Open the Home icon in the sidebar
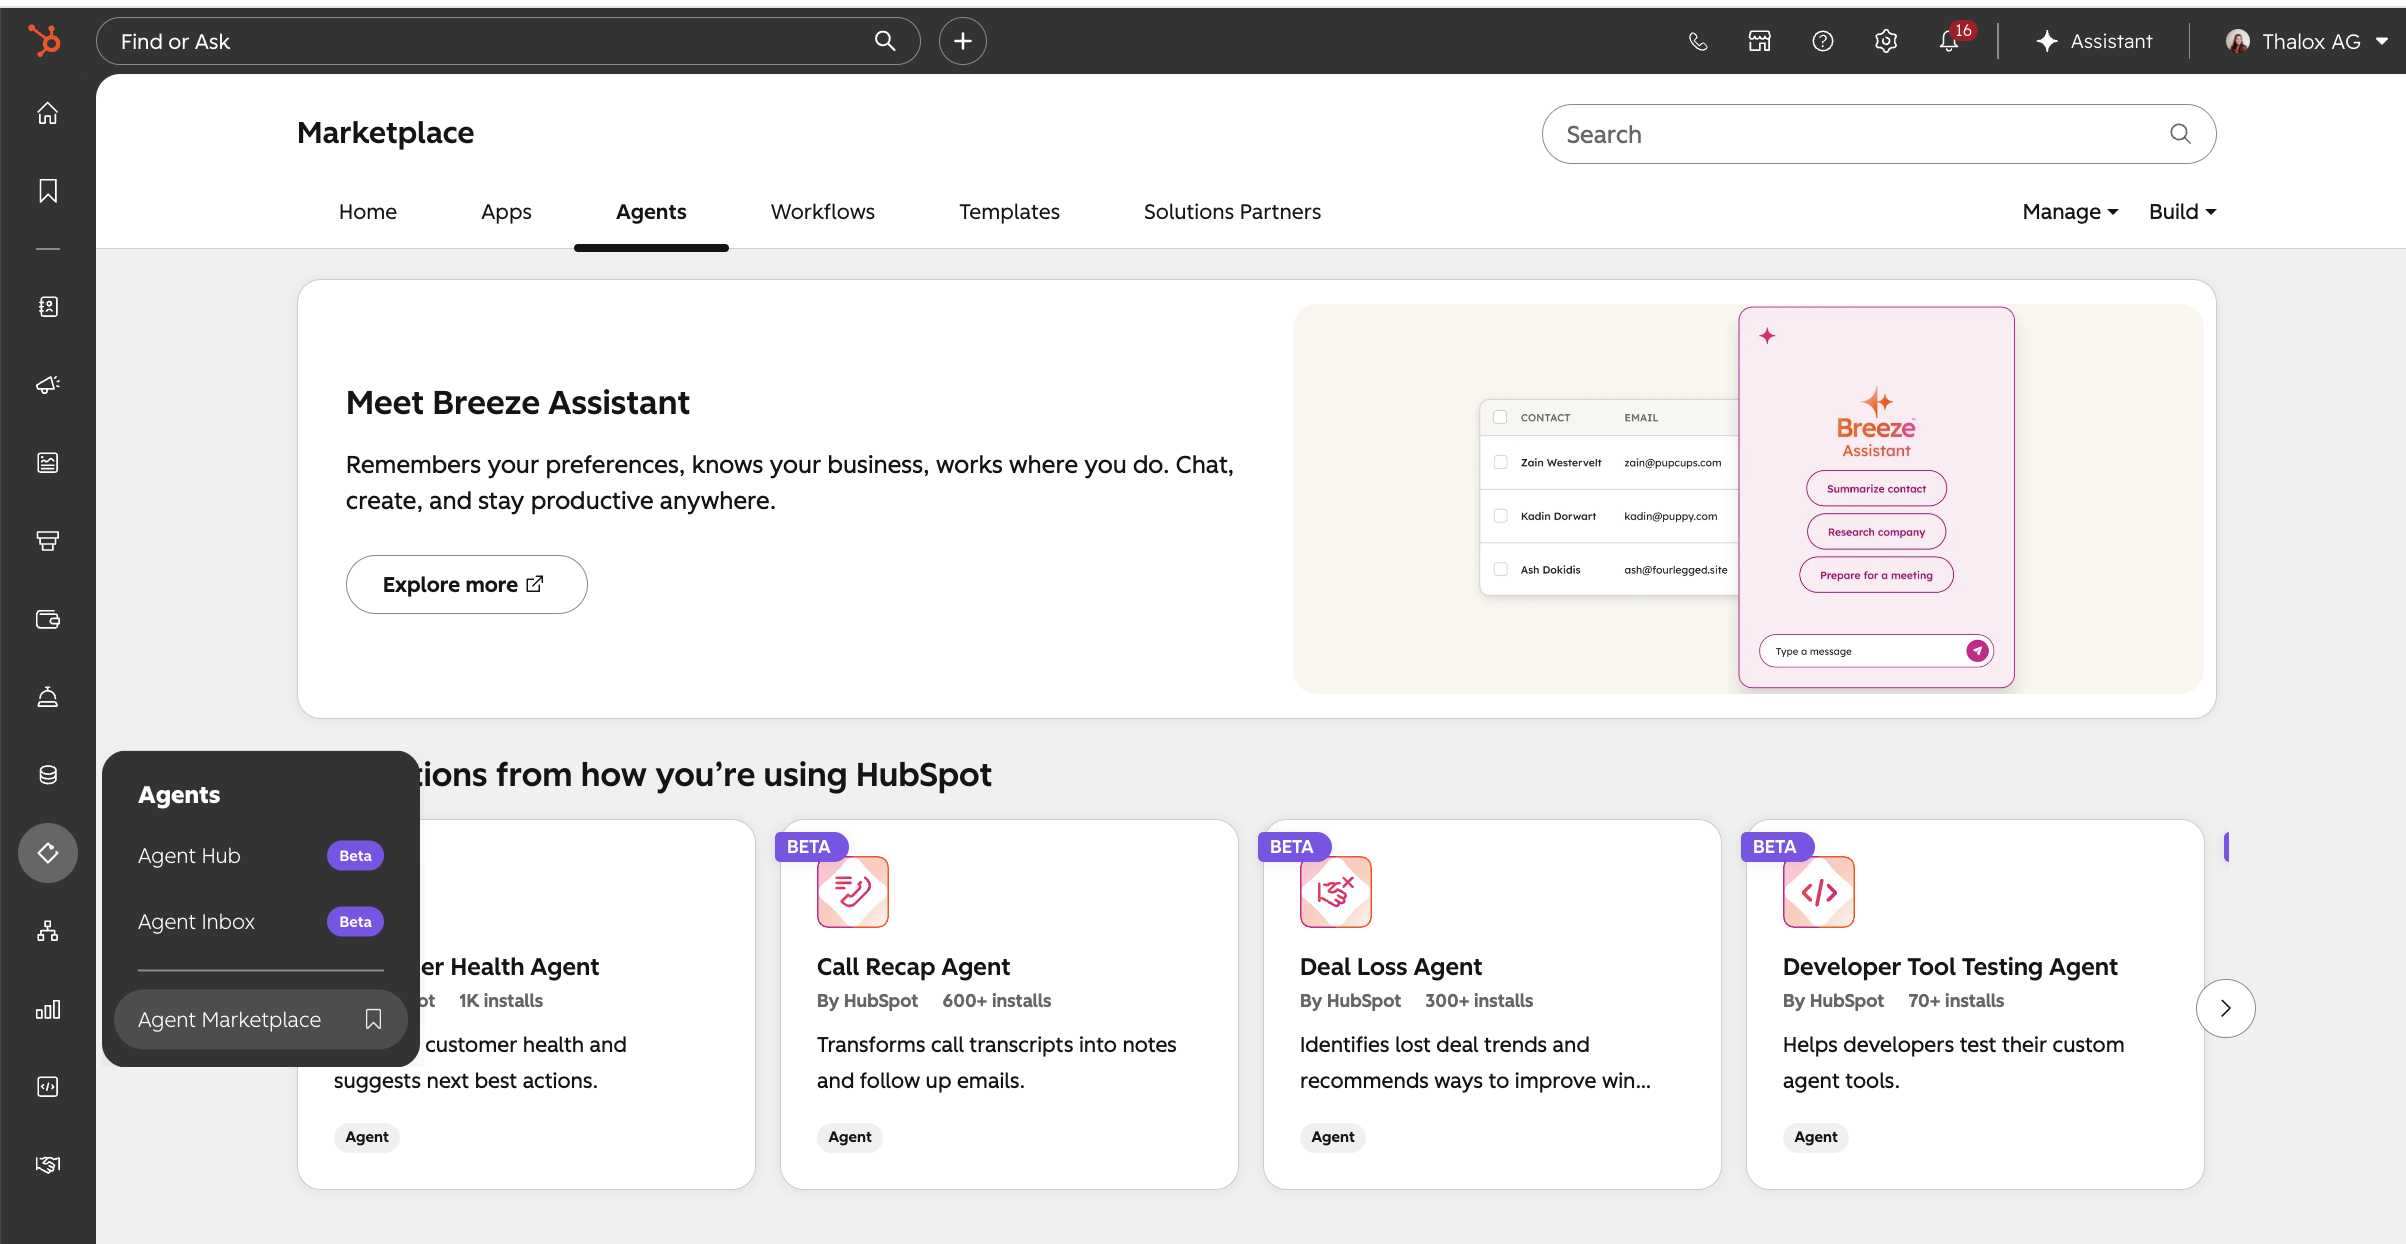This screenshot has width=2406, height=1244. click(48, 113)
